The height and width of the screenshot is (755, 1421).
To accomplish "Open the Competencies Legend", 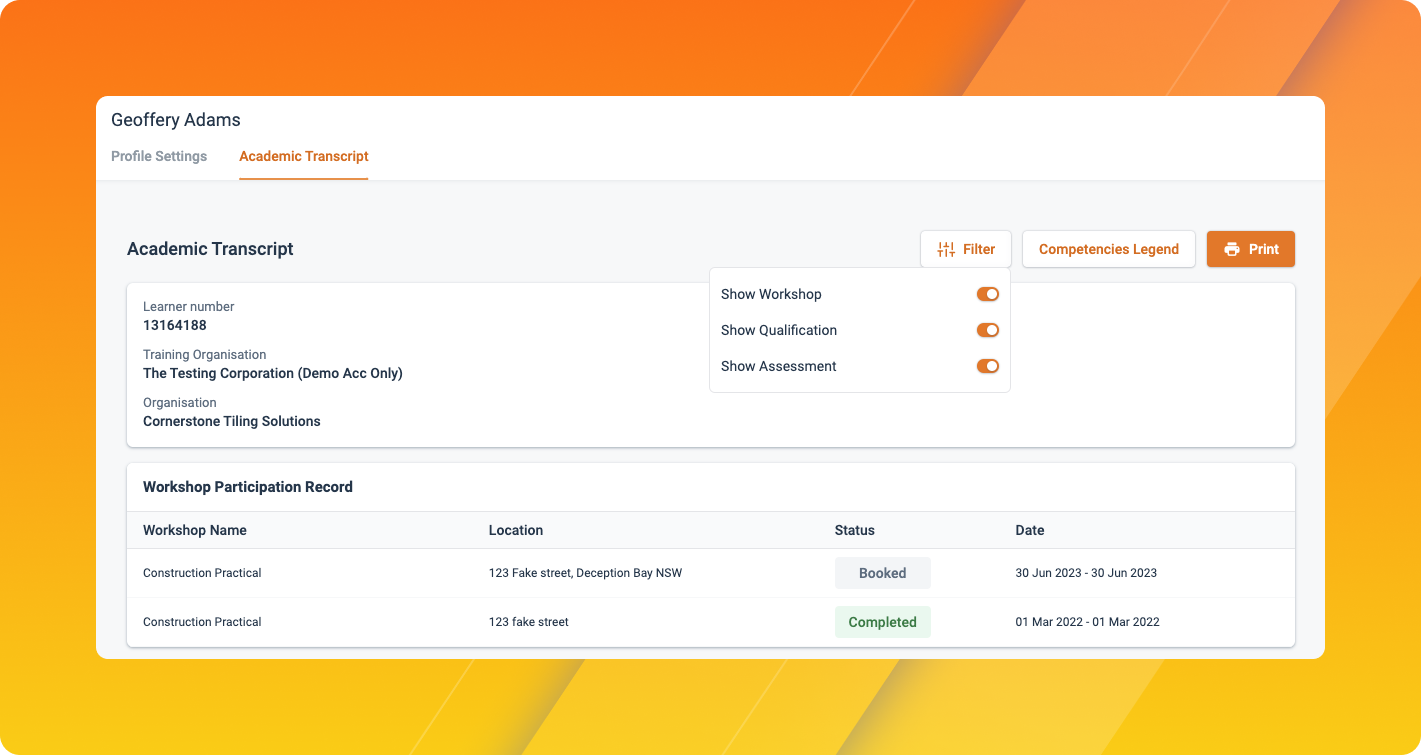I will pos(1108,248).
